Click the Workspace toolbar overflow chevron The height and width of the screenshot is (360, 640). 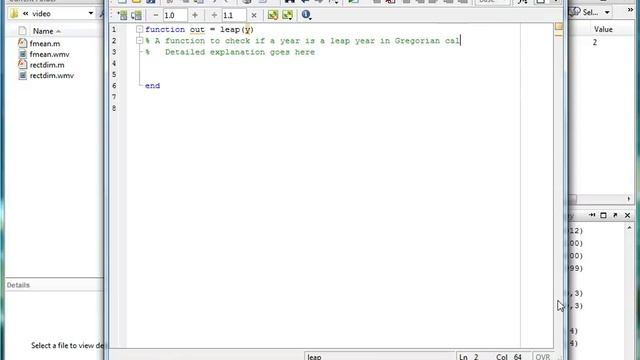630,10
